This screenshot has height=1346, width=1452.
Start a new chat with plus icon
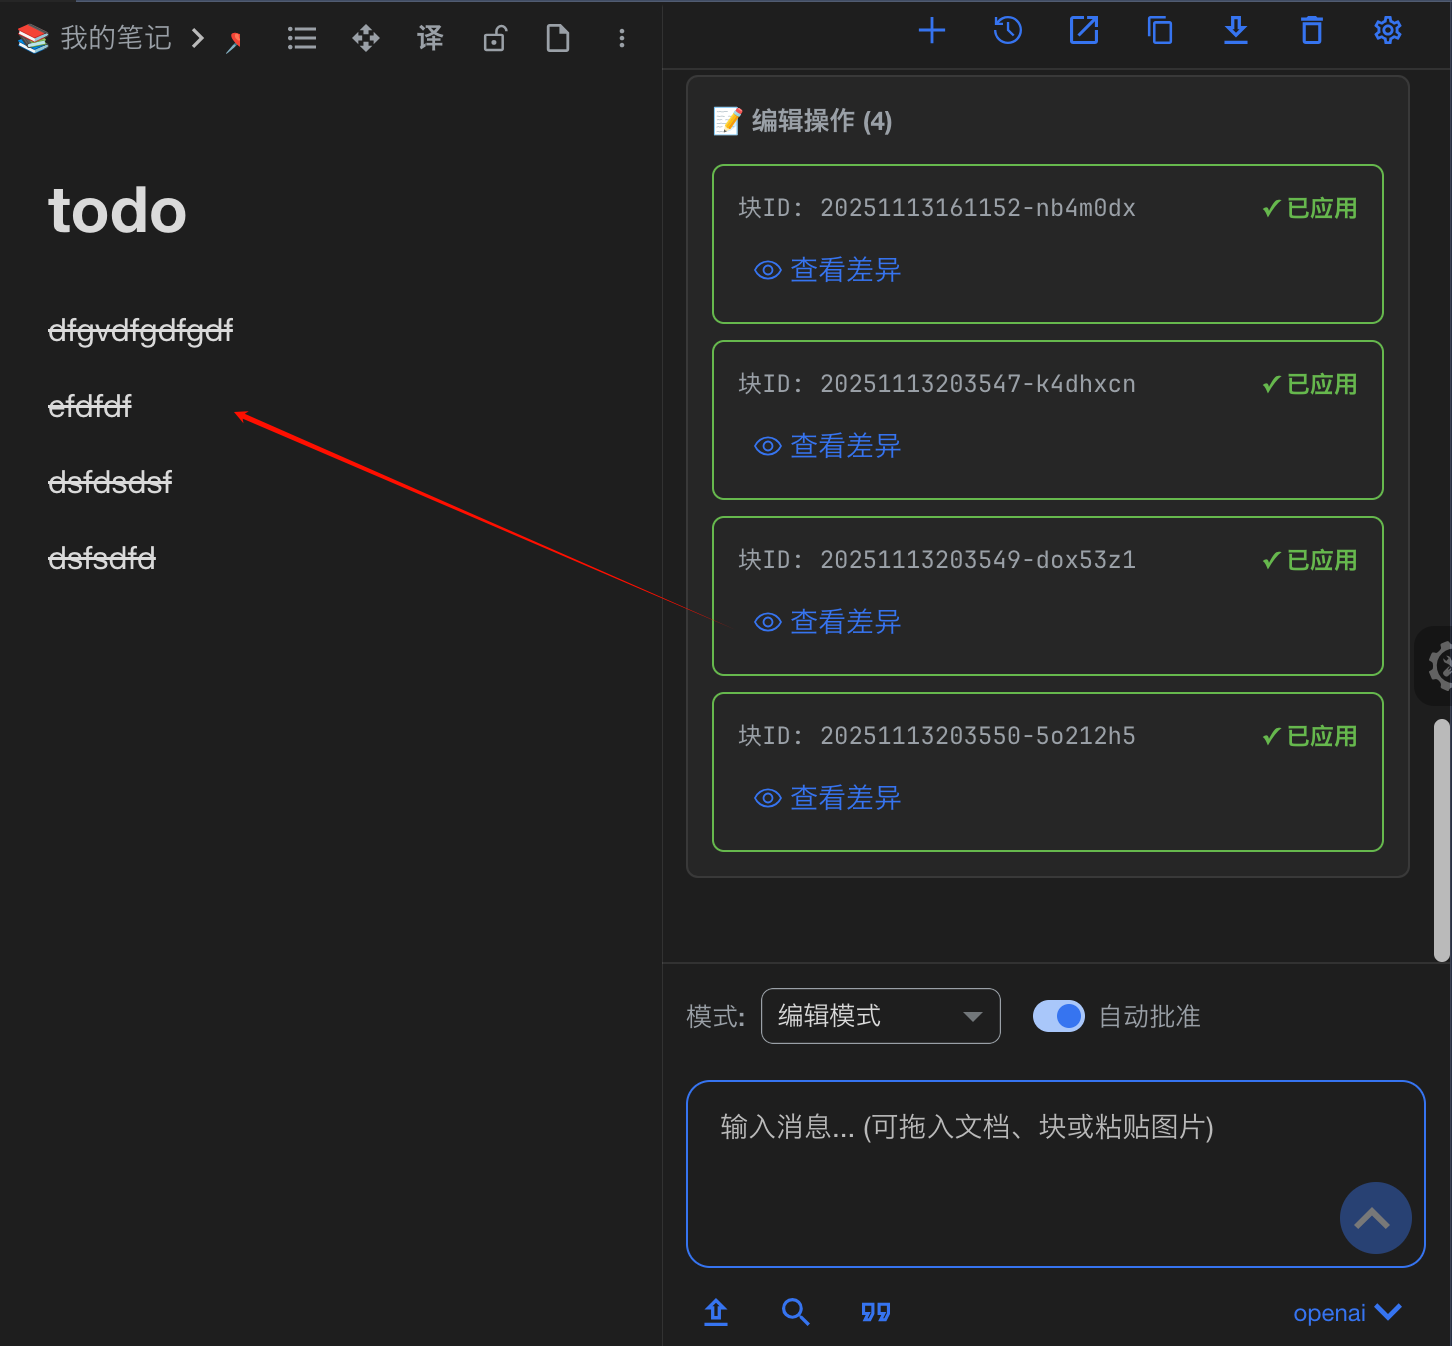point(932,31)
